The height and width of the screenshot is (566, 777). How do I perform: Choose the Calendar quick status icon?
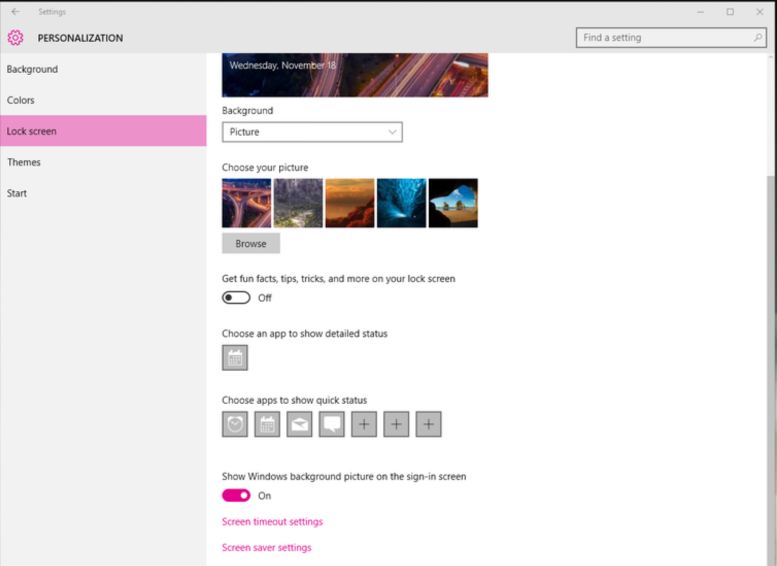pyautogui.click(x=267, y=424)
